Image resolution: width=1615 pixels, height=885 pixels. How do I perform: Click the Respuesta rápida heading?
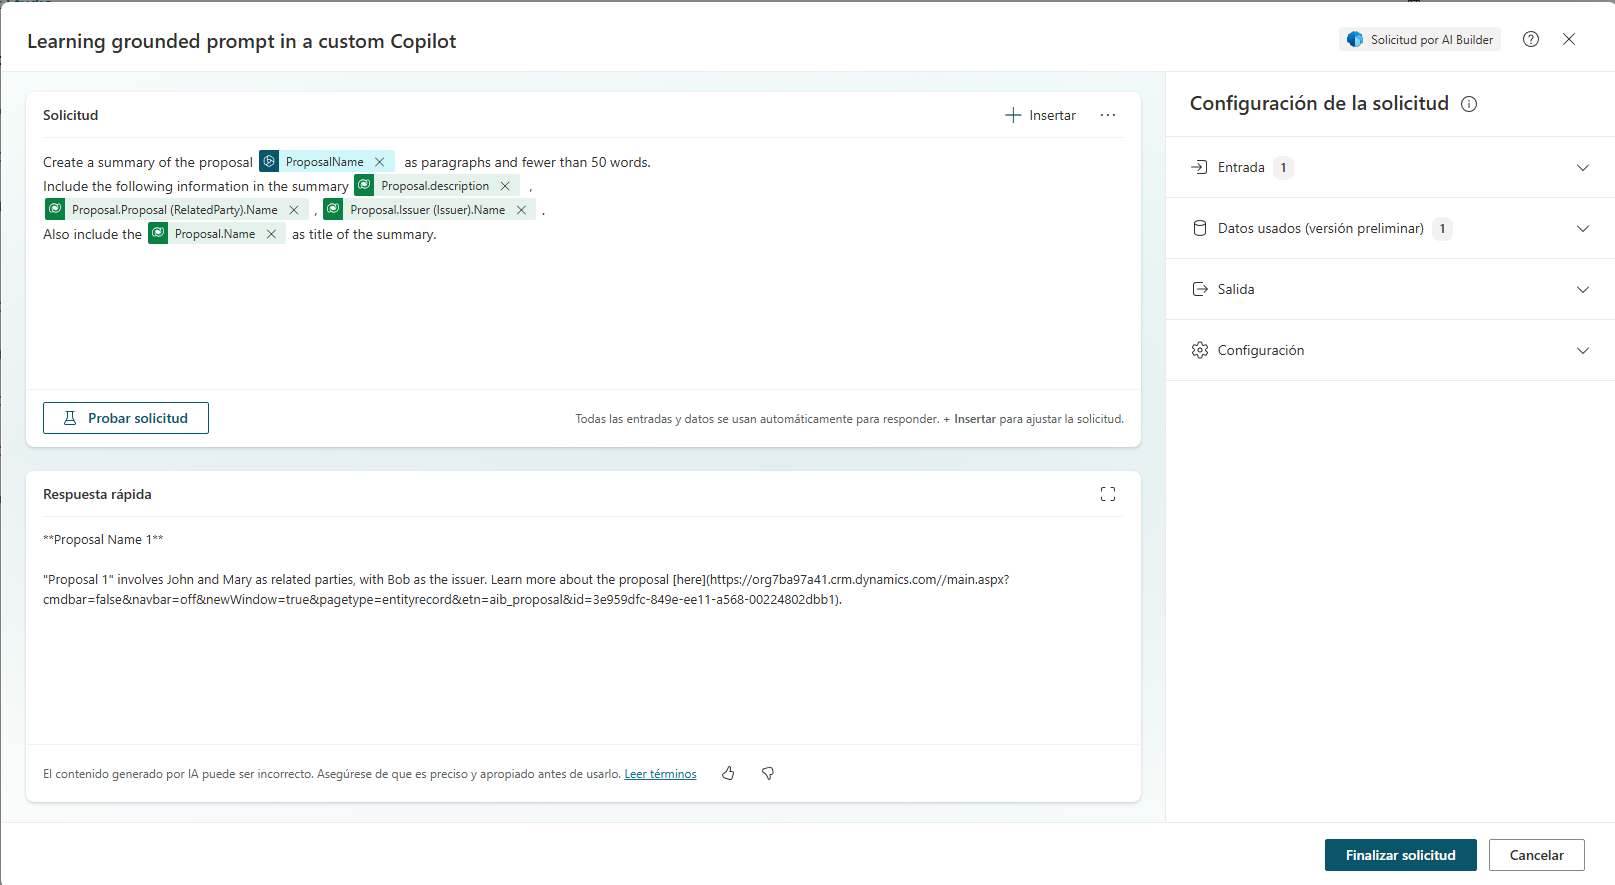click(97, 494)
